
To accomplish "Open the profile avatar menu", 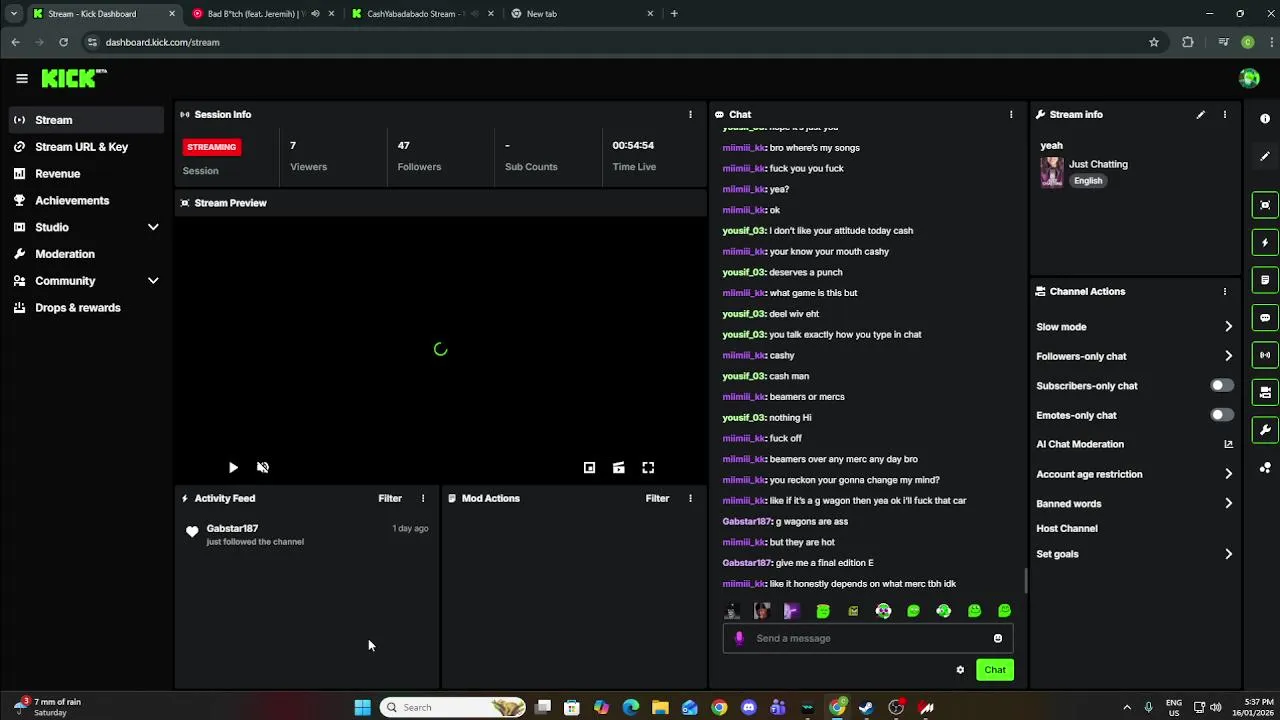I will 1249,78.
